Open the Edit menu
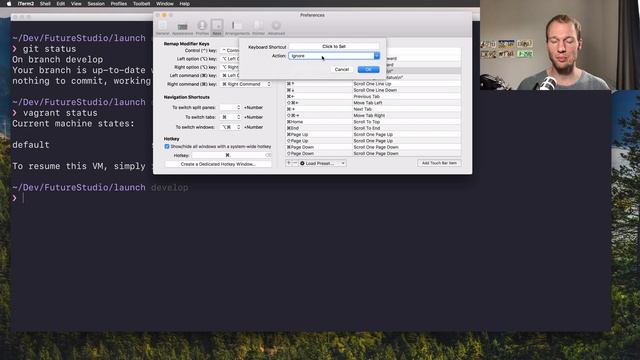640x360 pixels. tap(61, 4)
